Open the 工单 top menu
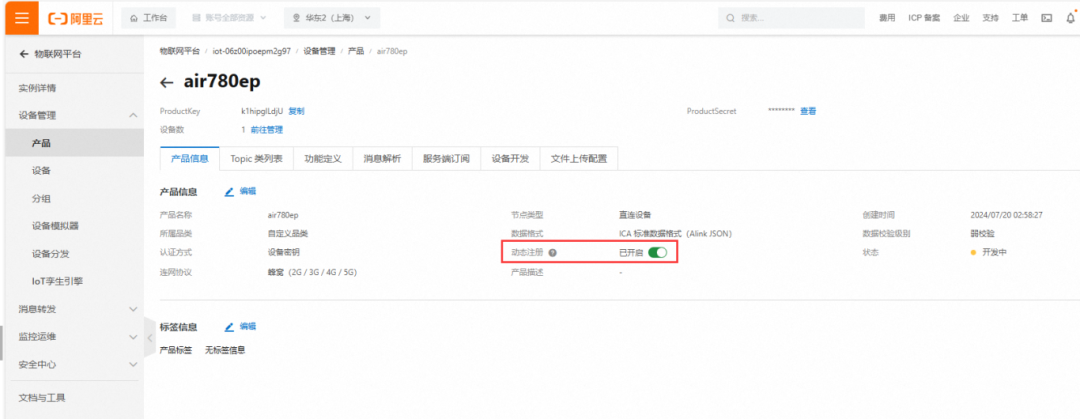 (x=1019, y=18)
